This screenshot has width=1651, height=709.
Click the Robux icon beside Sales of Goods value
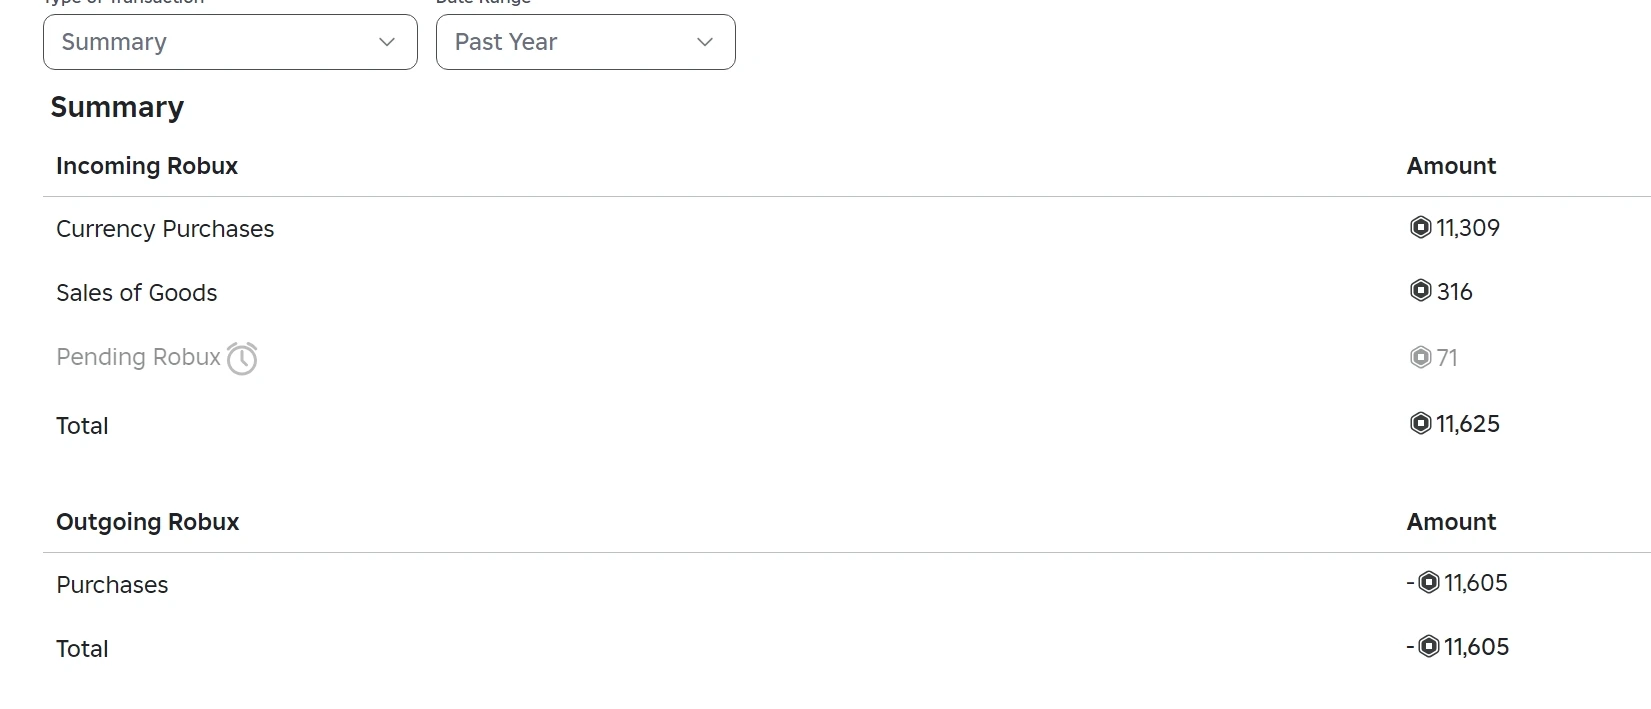tap(1421, 291)
